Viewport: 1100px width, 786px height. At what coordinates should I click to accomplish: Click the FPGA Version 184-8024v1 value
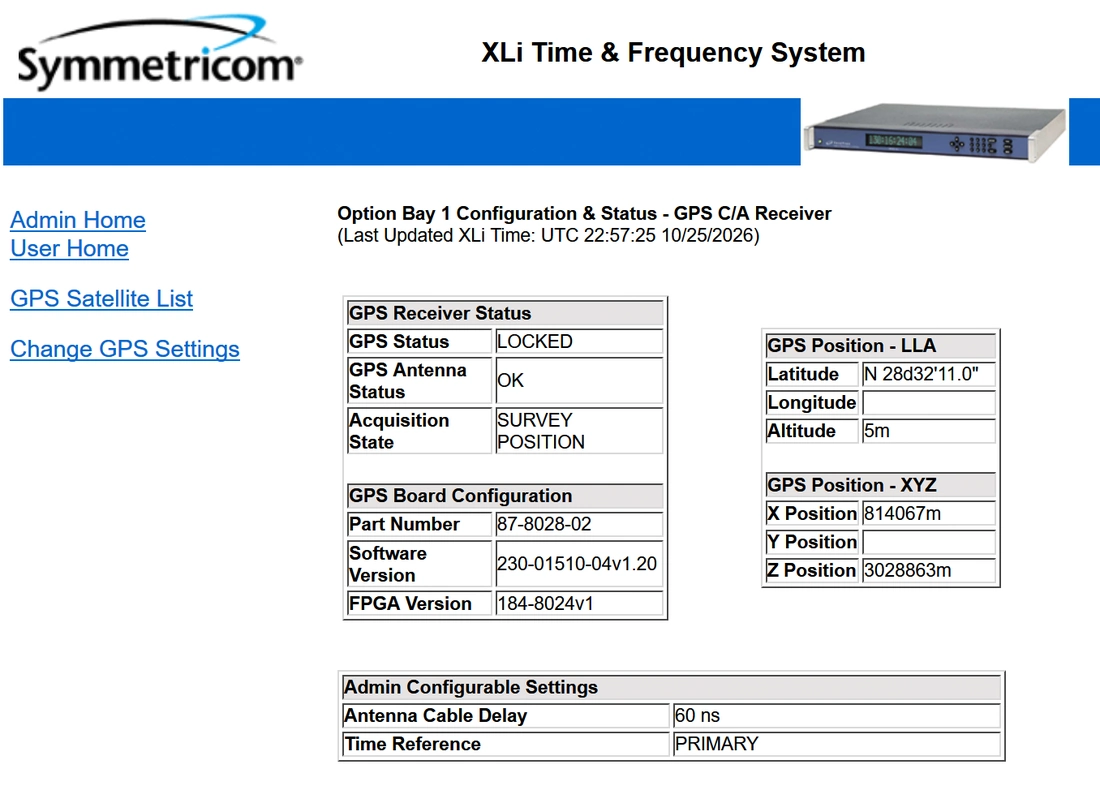(x=579, y=604)
